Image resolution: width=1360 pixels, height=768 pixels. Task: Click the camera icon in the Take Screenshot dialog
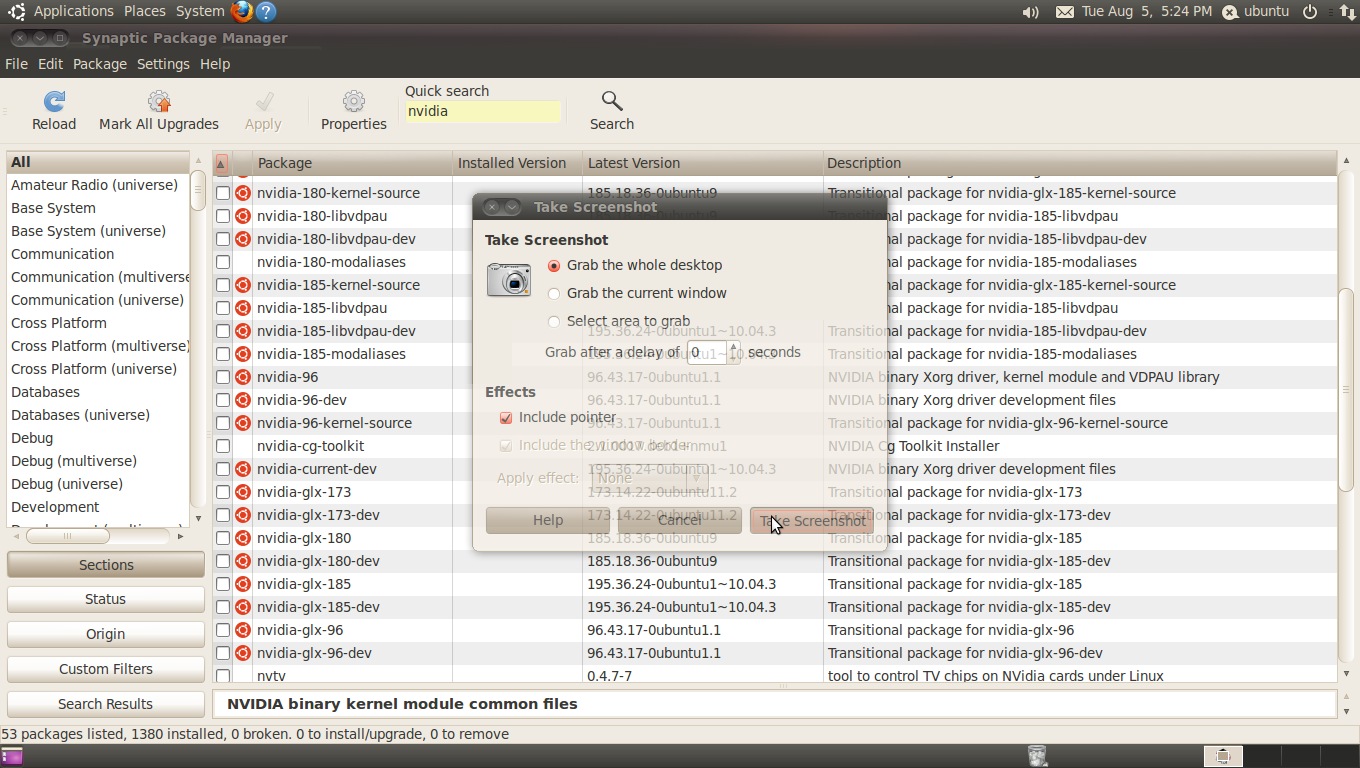(509, 279)
